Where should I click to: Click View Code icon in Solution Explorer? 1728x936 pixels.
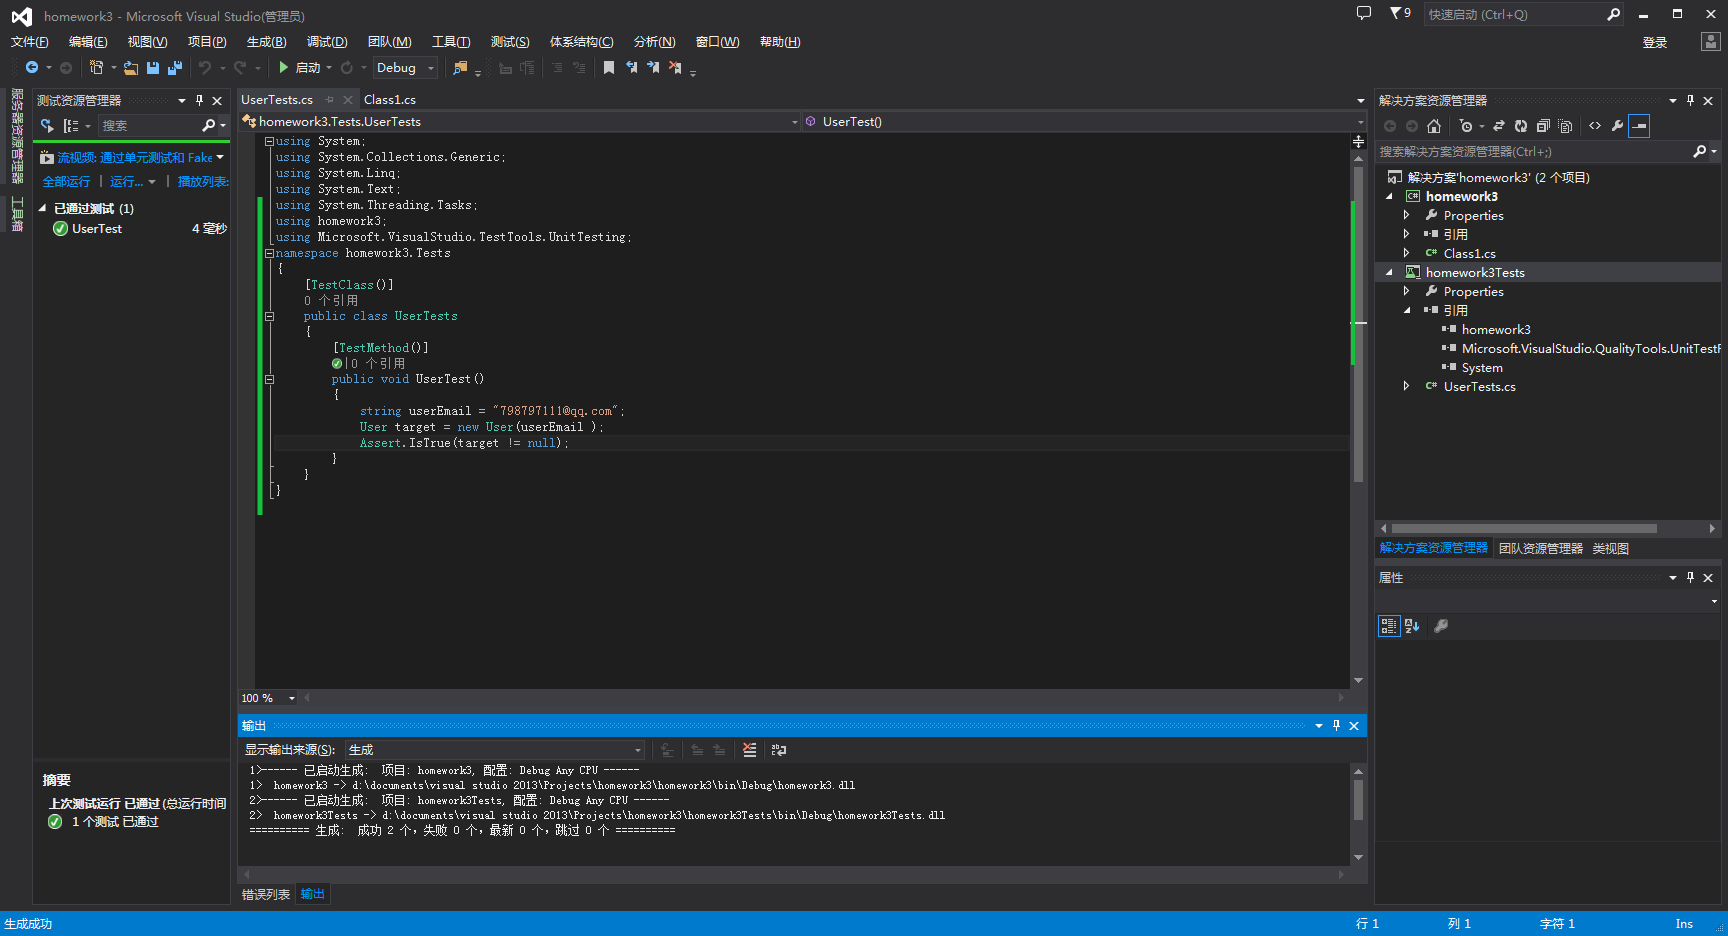coord(1595,126)
